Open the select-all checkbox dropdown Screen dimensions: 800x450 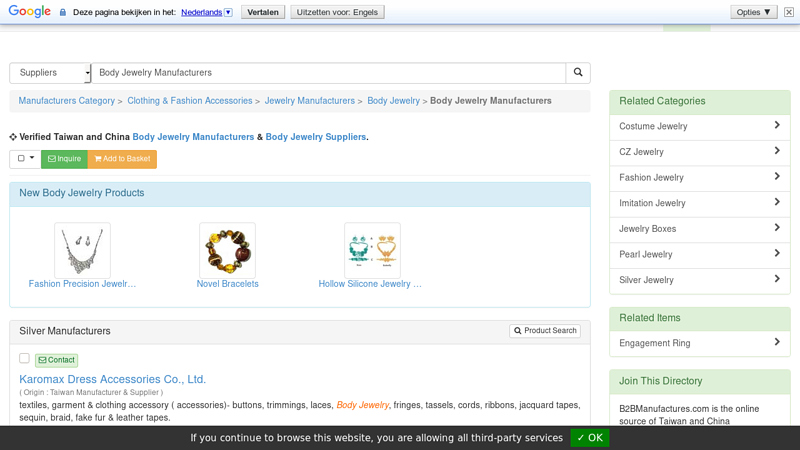[25, 159]
